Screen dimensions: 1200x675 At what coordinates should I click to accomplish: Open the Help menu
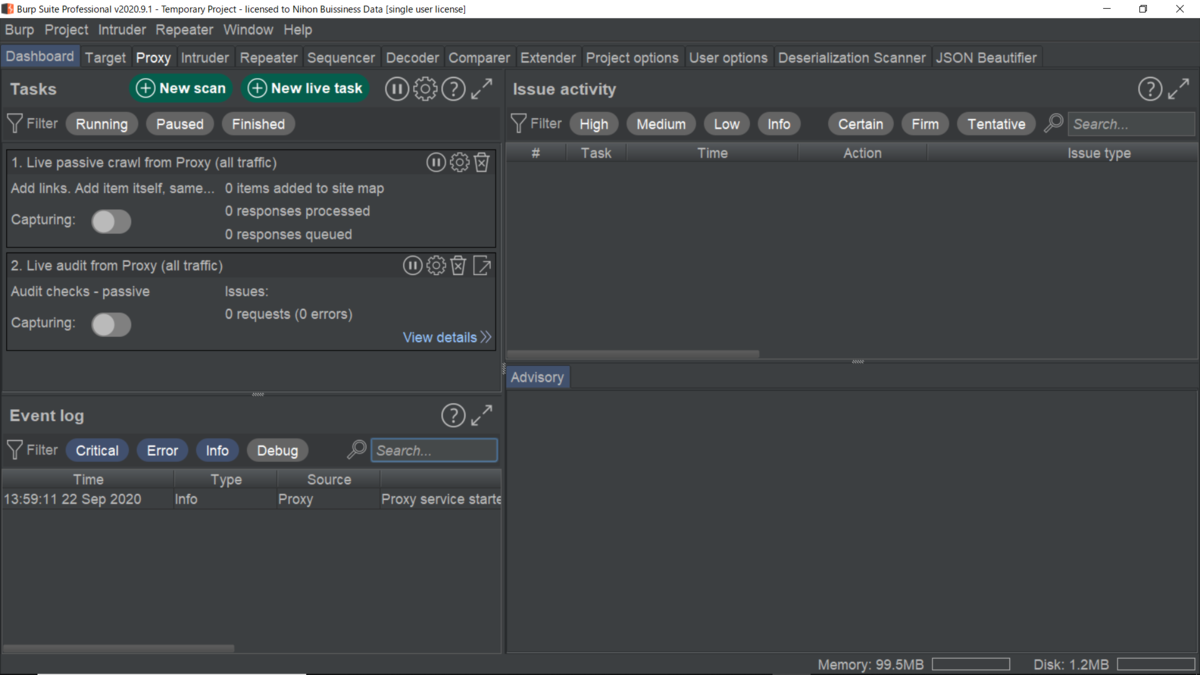(x=298, y=30)
